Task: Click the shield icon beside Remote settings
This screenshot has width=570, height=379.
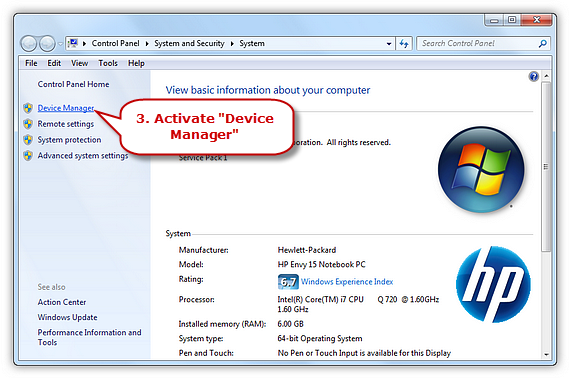Action: [x=28, y=124]
